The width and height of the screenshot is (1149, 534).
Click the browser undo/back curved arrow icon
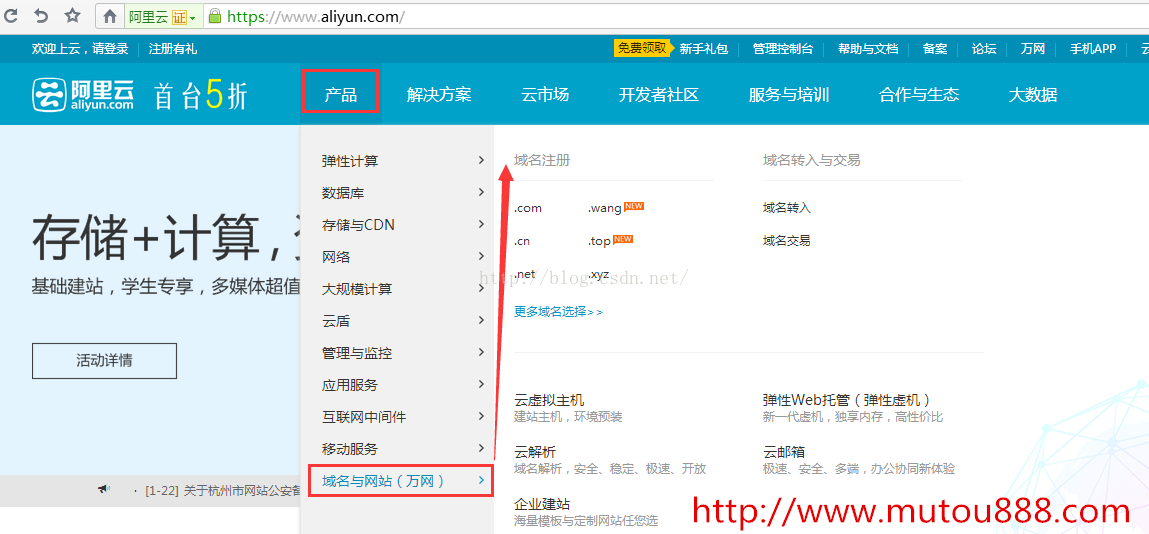pyautogui.click(x=41, y=15)
